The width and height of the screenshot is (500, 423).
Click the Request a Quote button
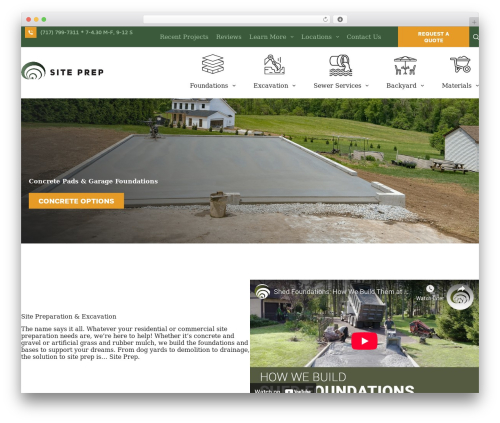433,37
